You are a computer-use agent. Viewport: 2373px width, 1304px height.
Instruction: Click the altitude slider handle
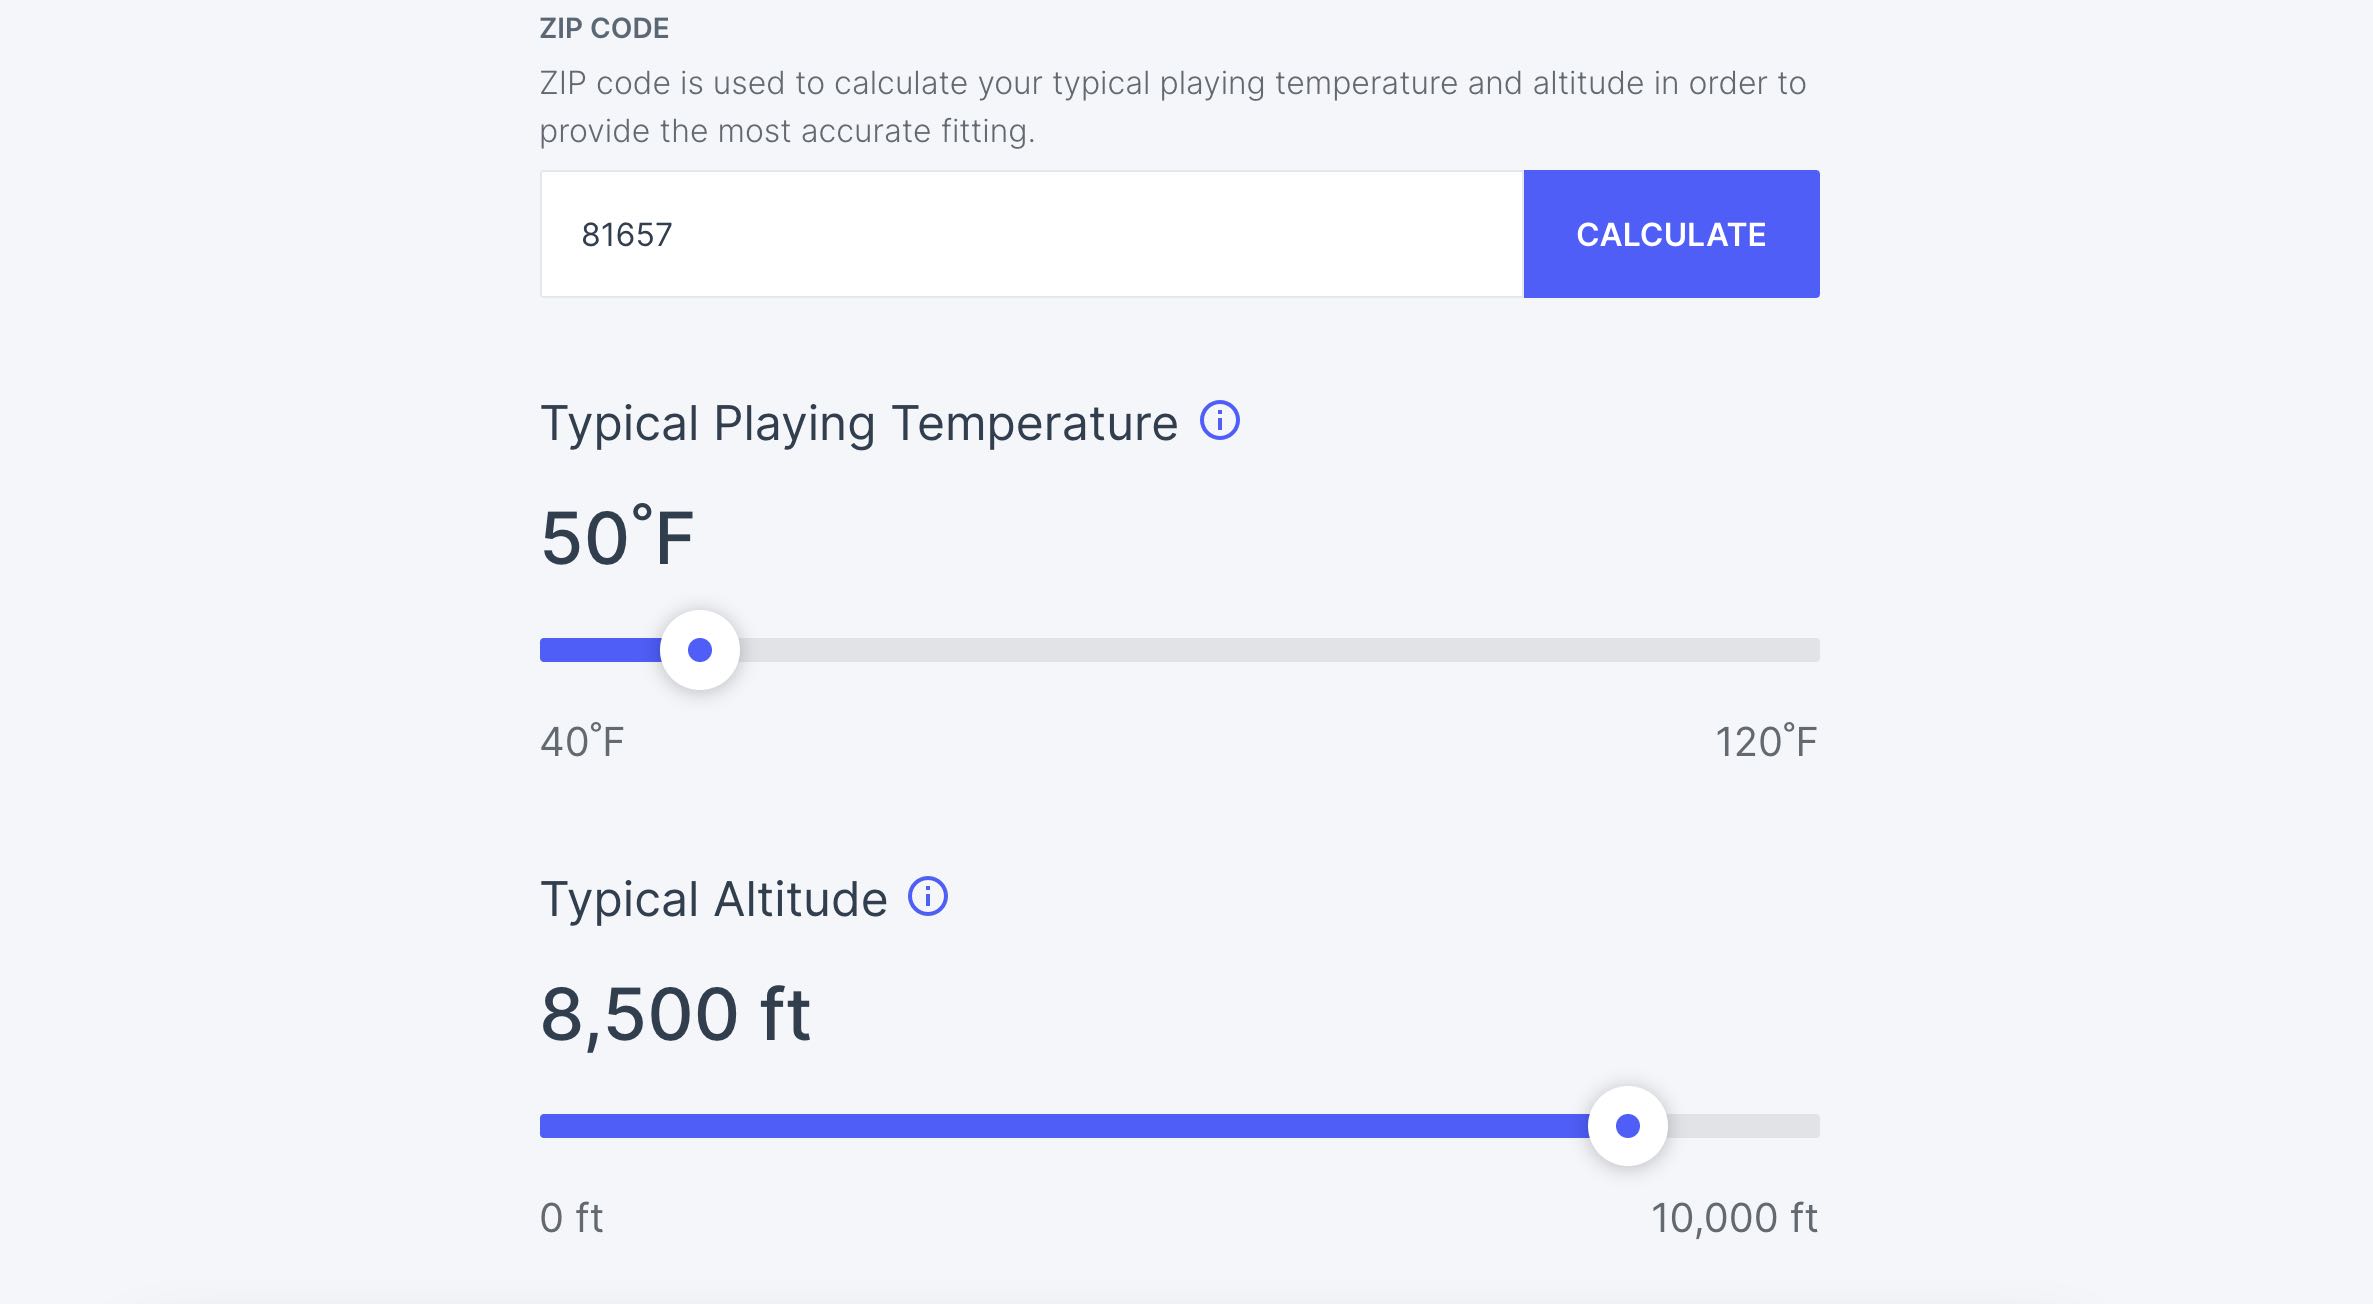(1627, 1126)
